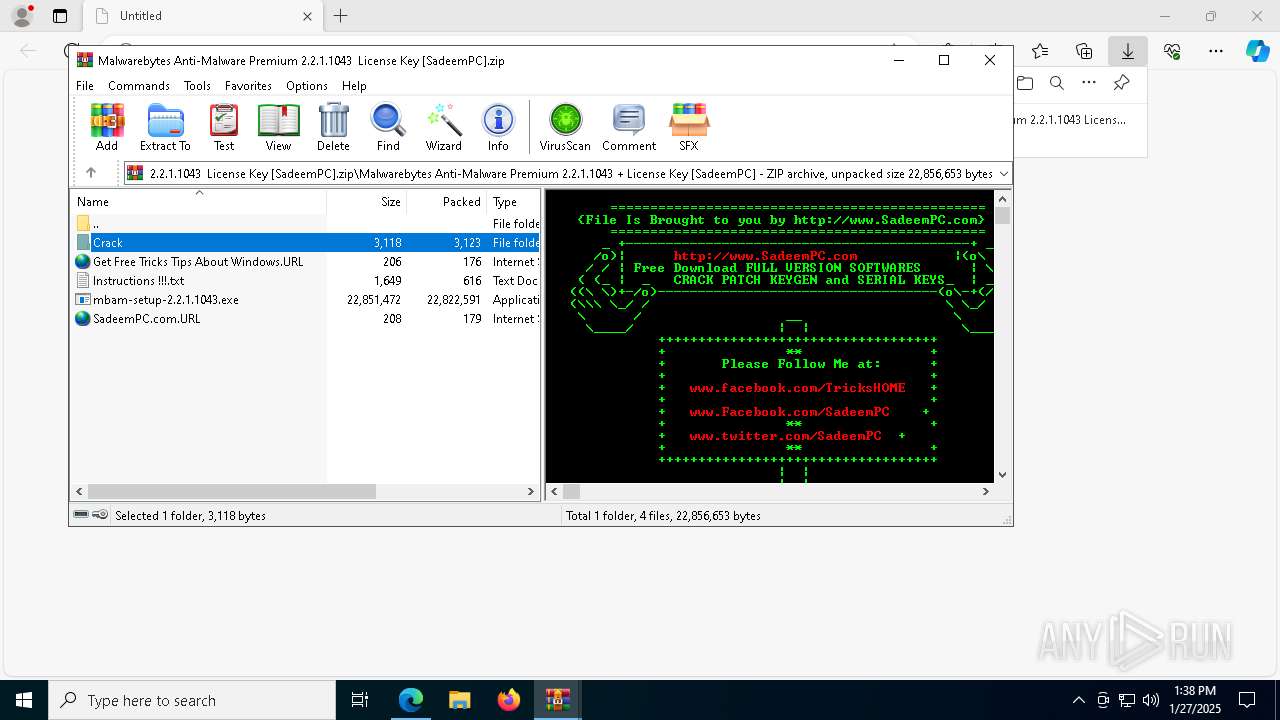Open File Explorer from taskbar
Viewport: 1280px width, 720px height.
[x=460, y=700]
